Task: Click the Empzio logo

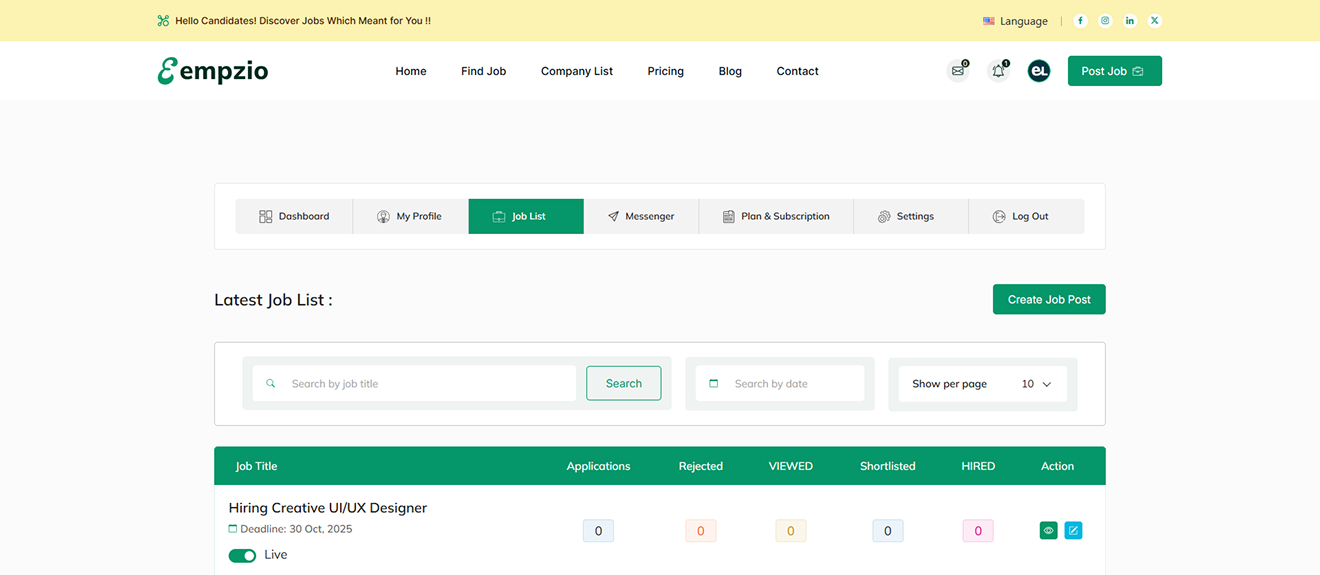Action: point(213,71)
